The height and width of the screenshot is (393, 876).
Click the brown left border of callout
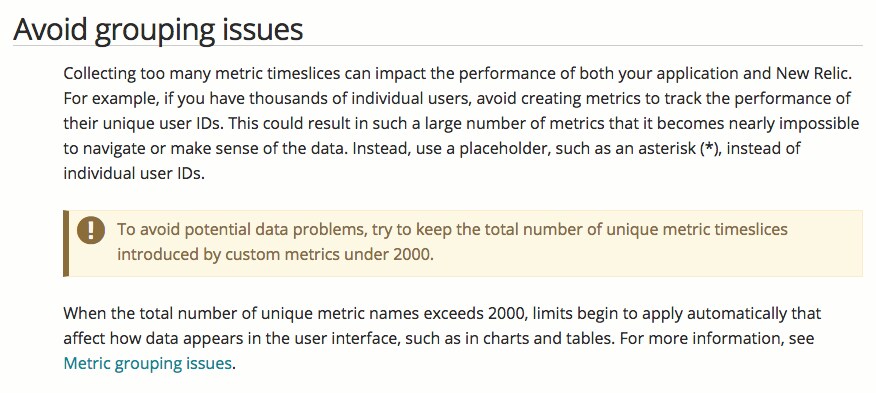[66, 243]
